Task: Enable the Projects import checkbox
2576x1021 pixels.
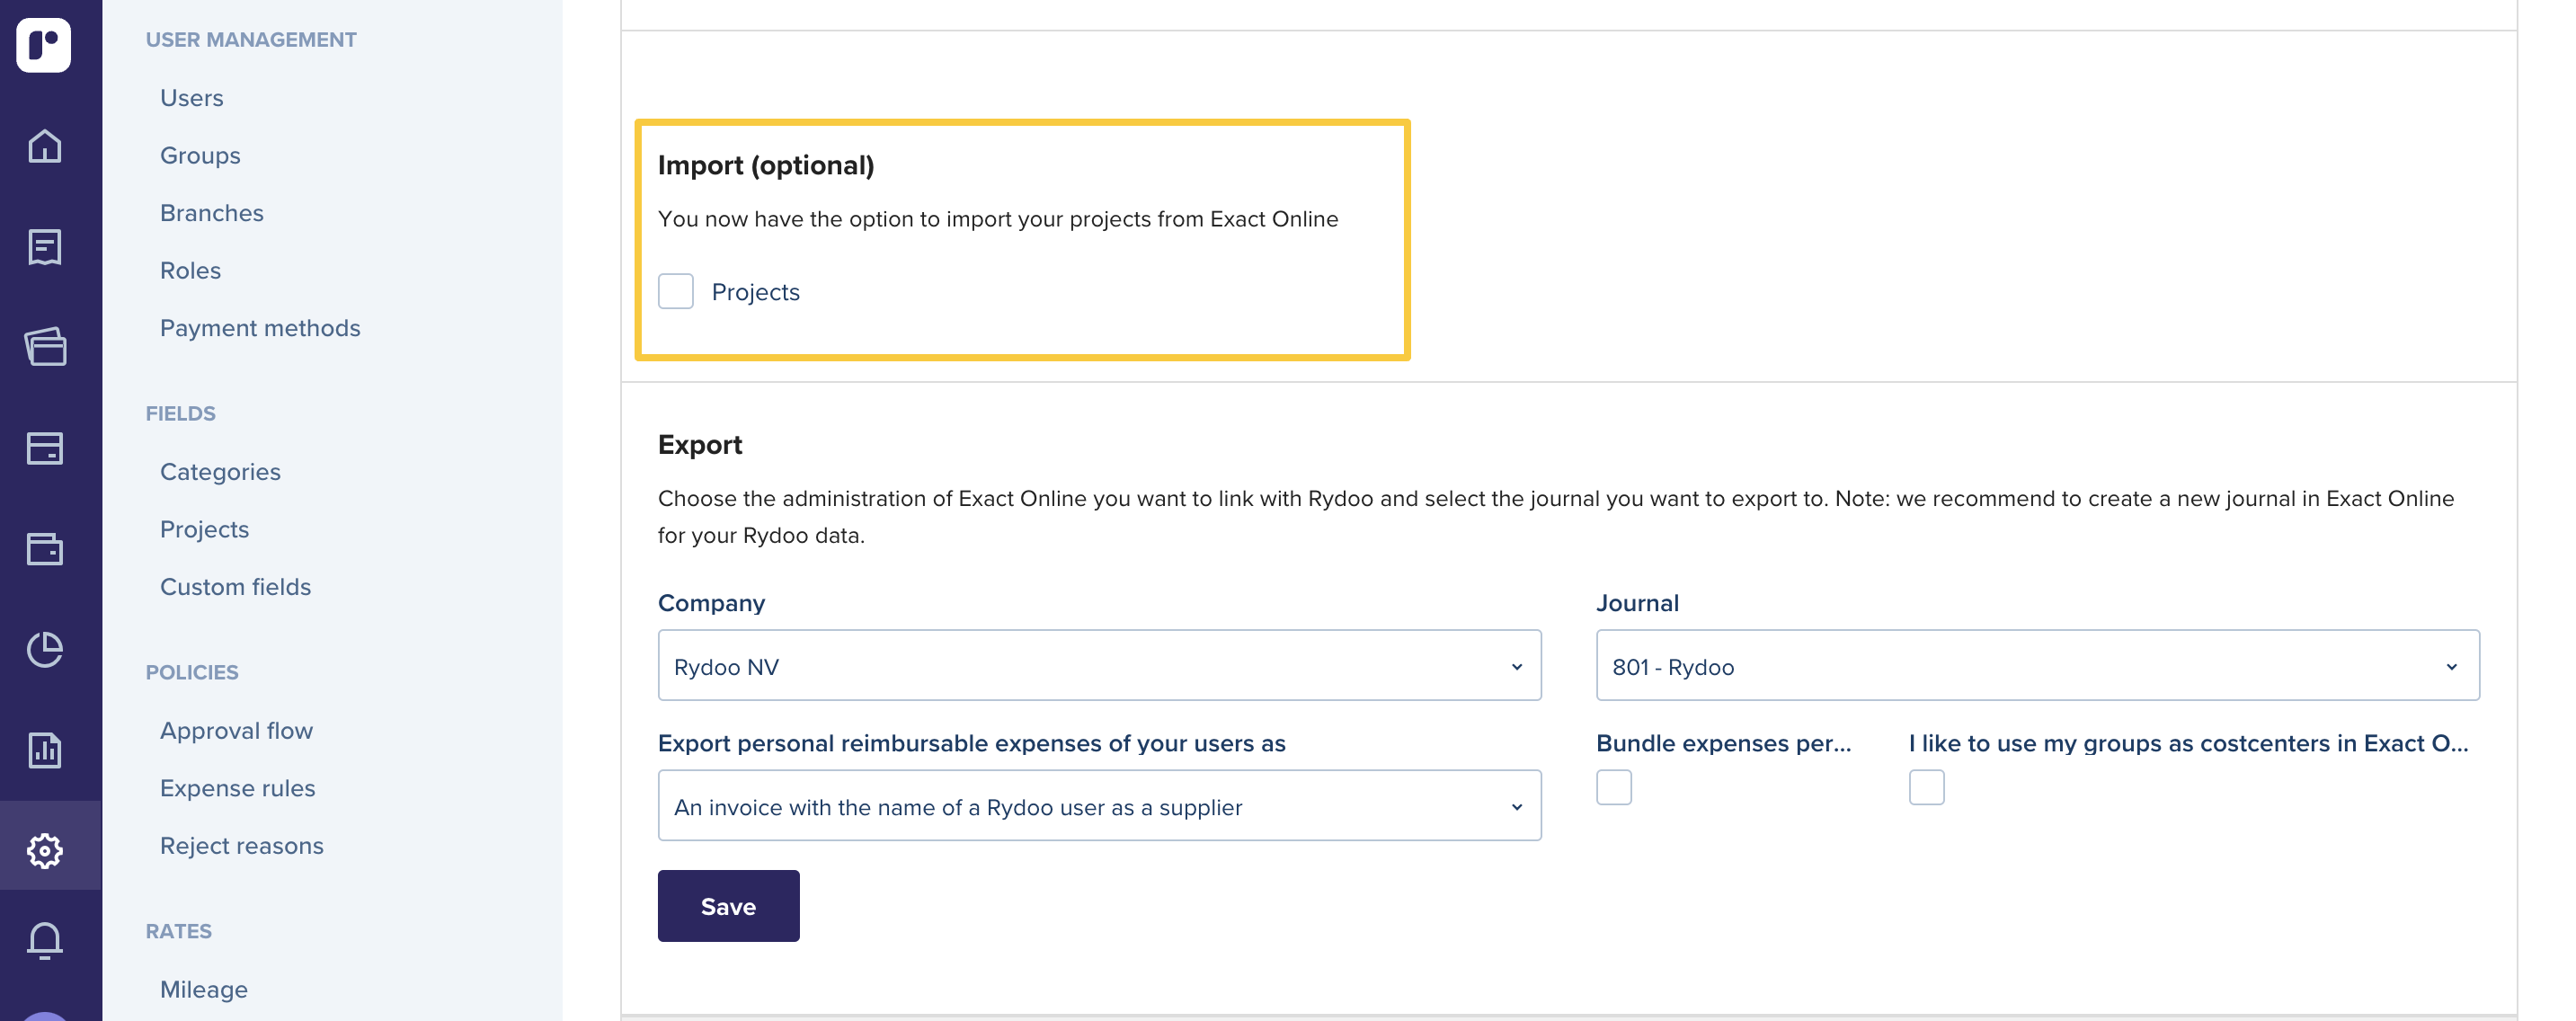Action: coord(676,292)
